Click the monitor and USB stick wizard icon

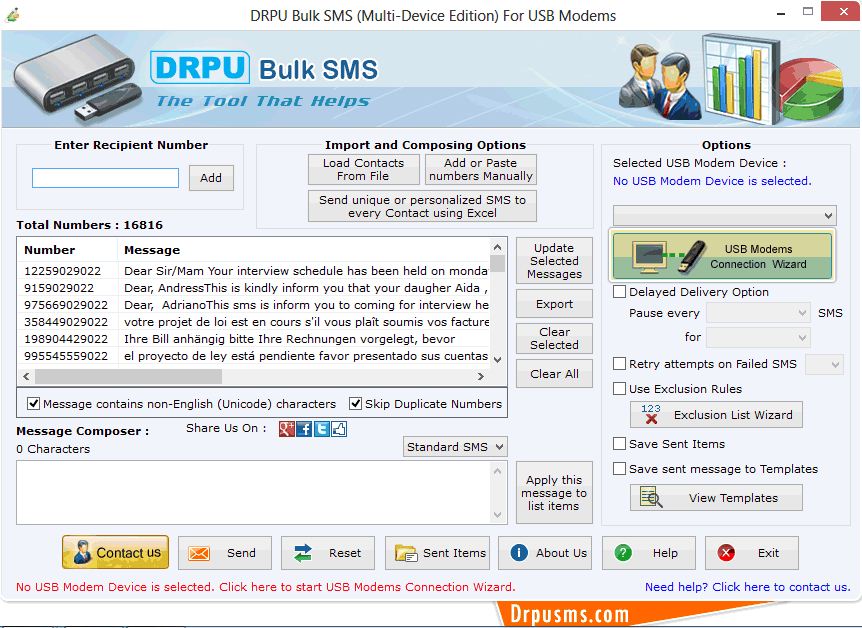pyautogui.click(x=669, y=256)
